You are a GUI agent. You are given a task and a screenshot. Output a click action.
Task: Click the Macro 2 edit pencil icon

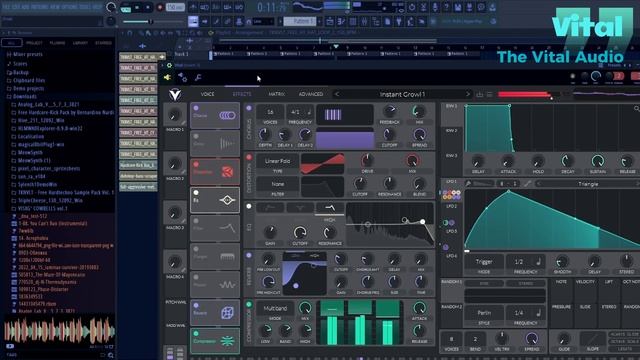184,172
